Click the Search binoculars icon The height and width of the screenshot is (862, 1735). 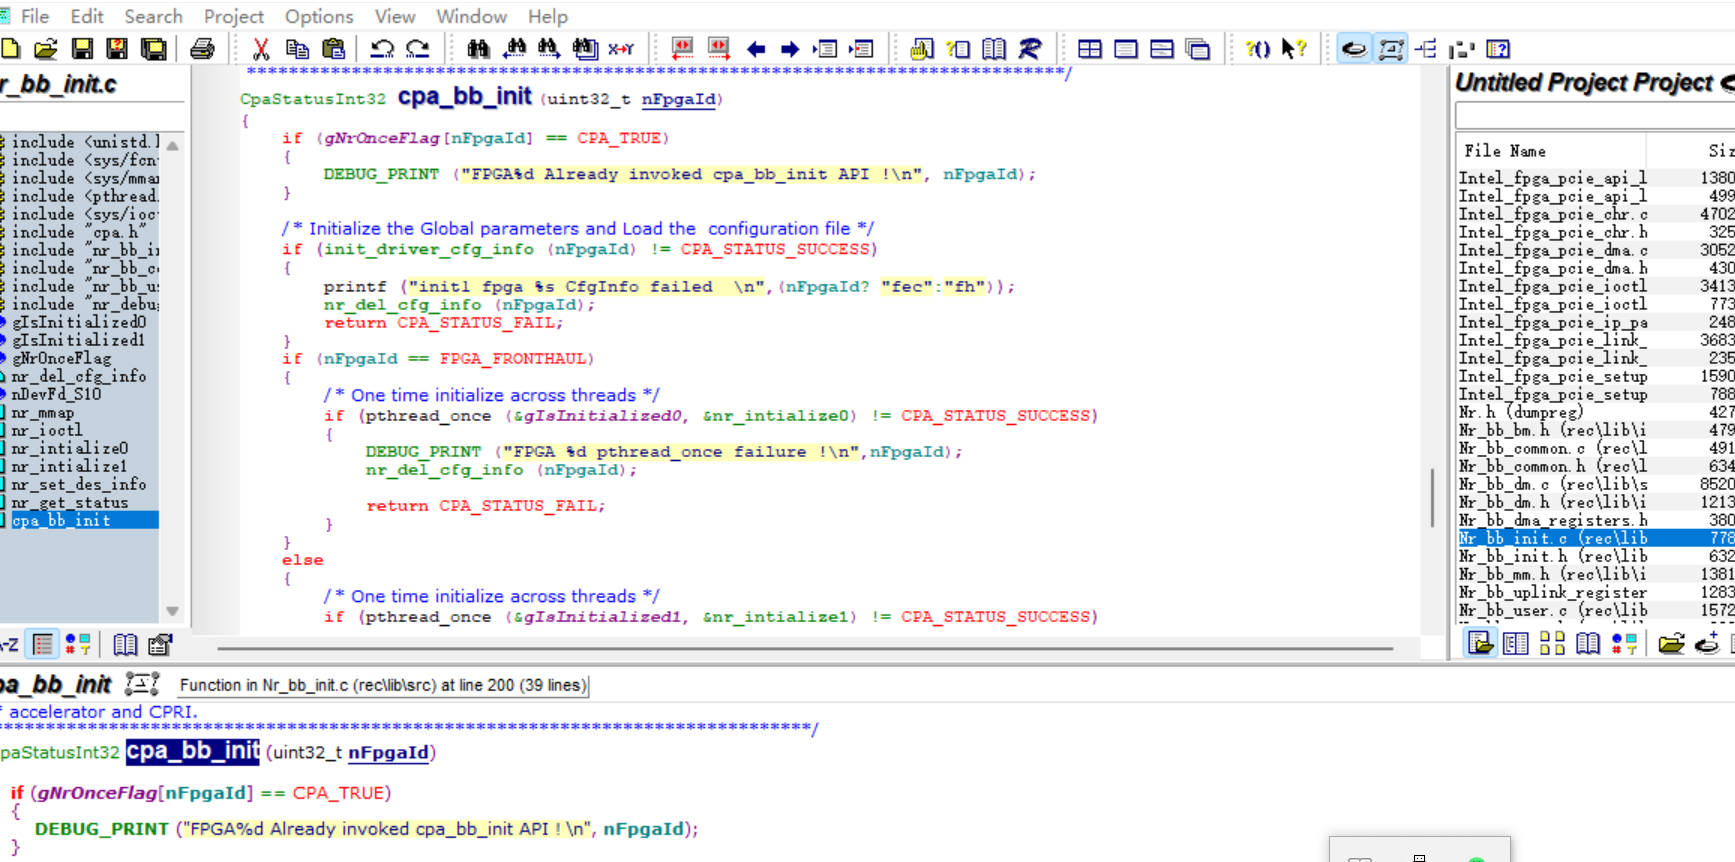point(478,48)
